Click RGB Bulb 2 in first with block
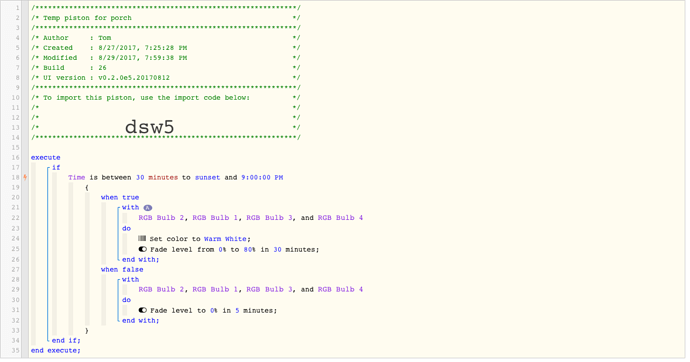The width and height of the screenshot is (690, 362). tap(161, 218)
